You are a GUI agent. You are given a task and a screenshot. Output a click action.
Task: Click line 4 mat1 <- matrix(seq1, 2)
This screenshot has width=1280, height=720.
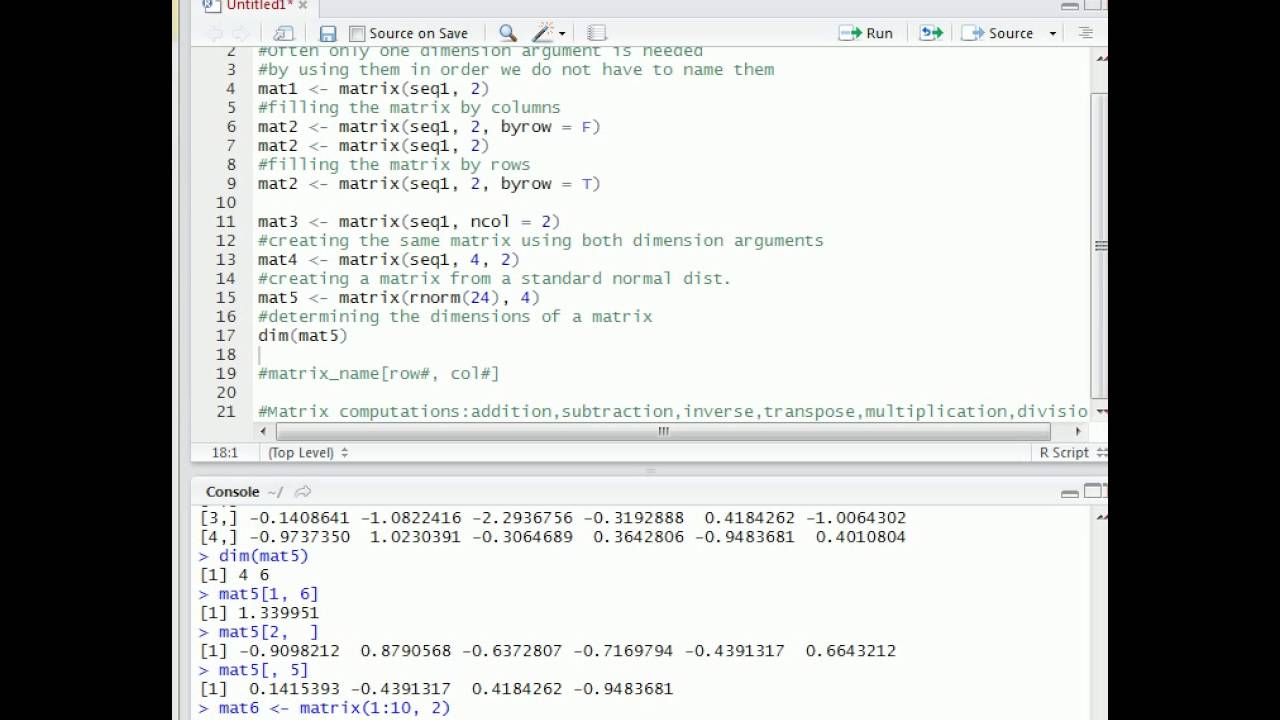point(373,88)
